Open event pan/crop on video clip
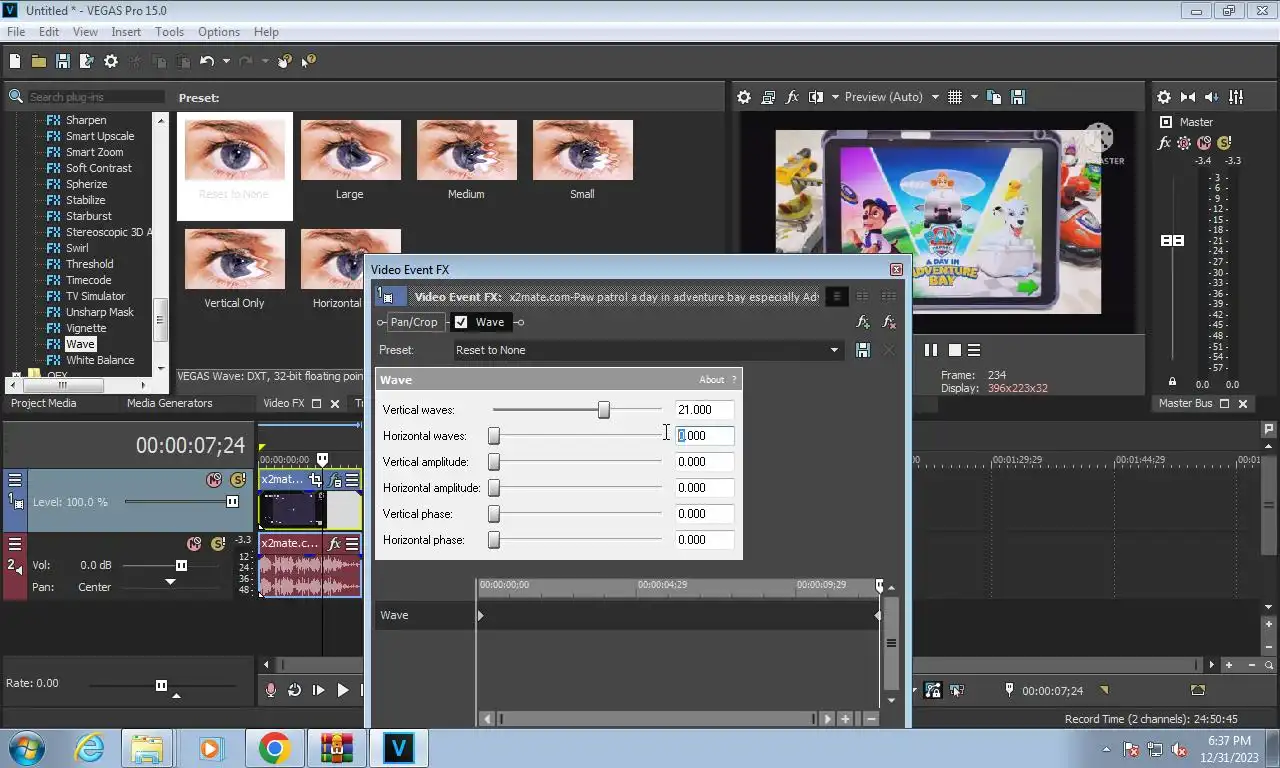Image resolution: width=1280 pixels, height=768 pixels. pyautogui.click(x=316, y=481)
